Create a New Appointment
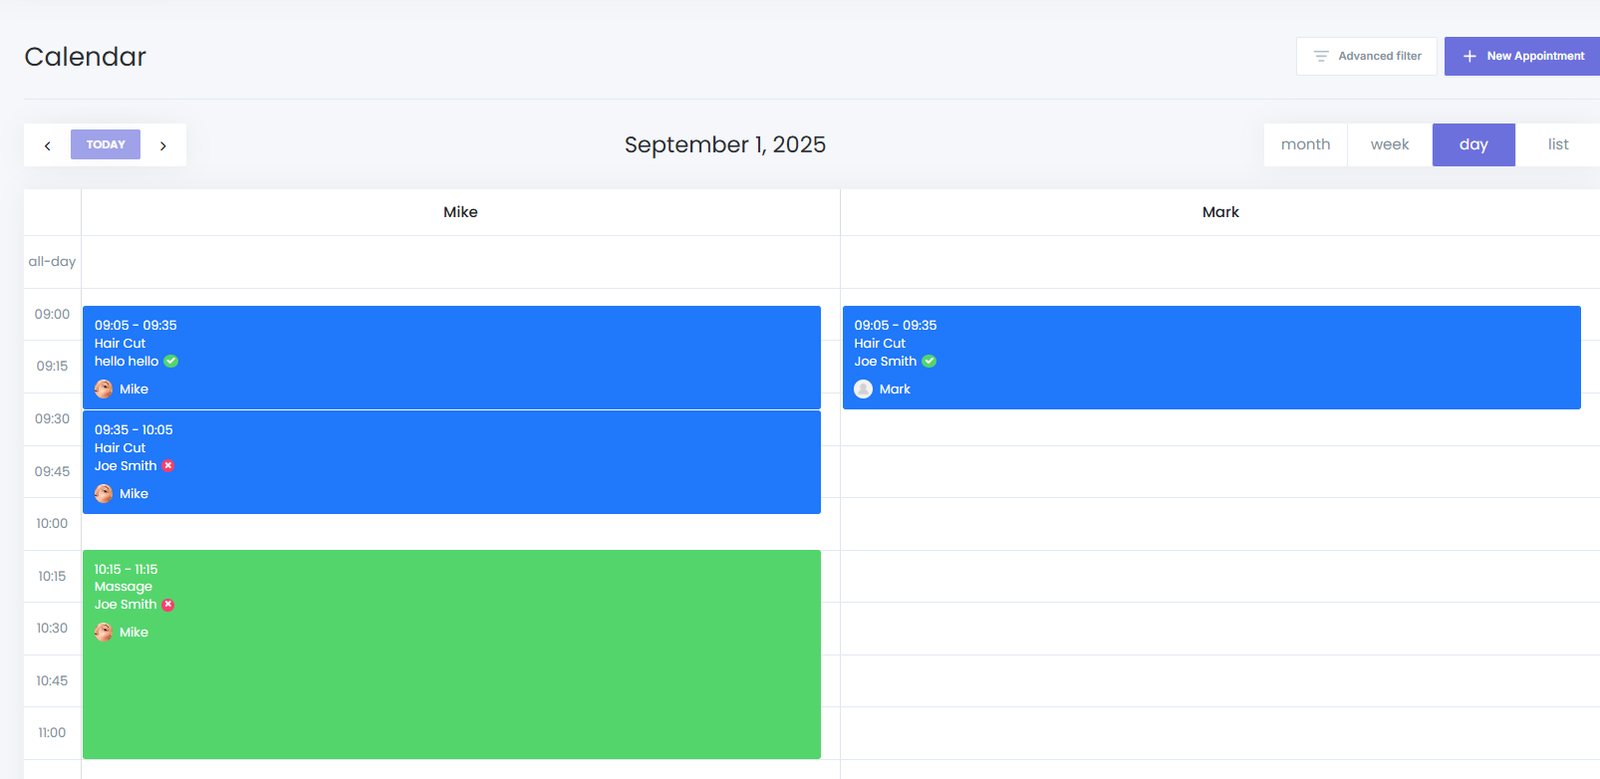 coord(1522,56)
